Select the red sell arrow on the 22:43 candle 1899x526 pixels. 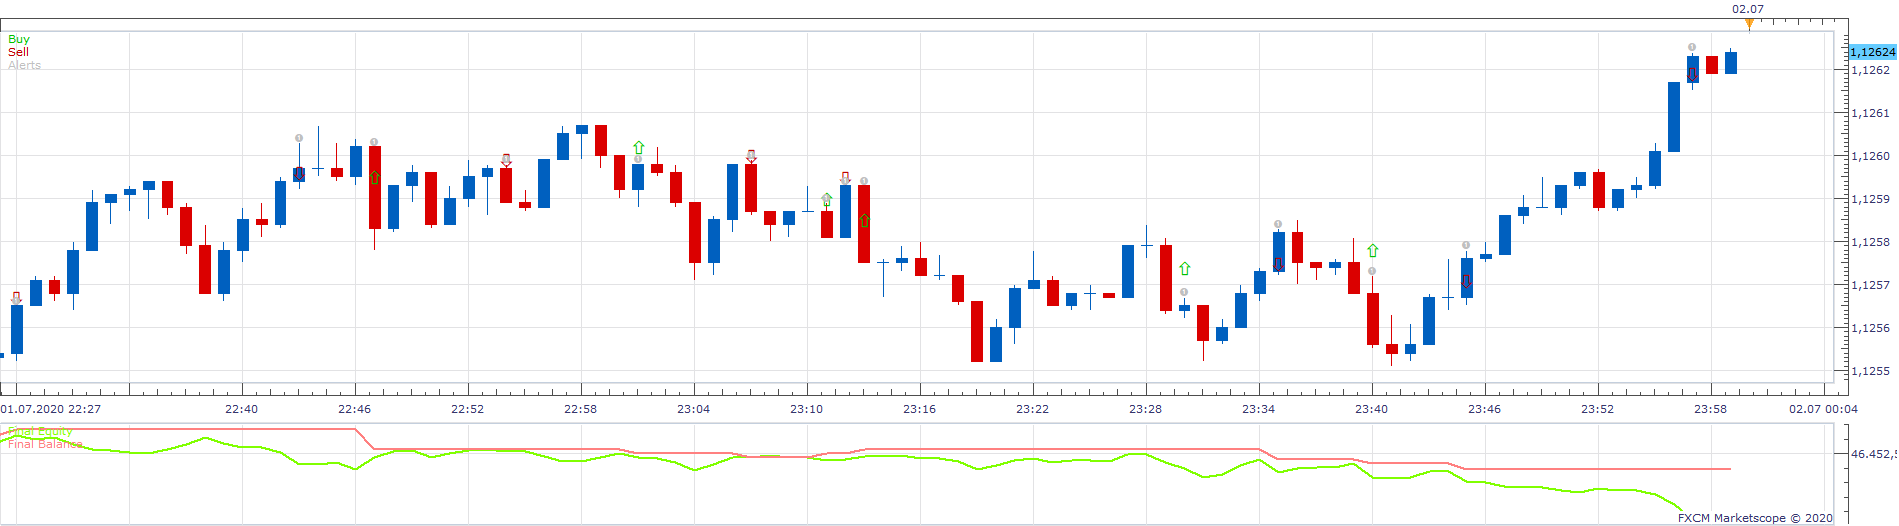[x=298, y=173]
